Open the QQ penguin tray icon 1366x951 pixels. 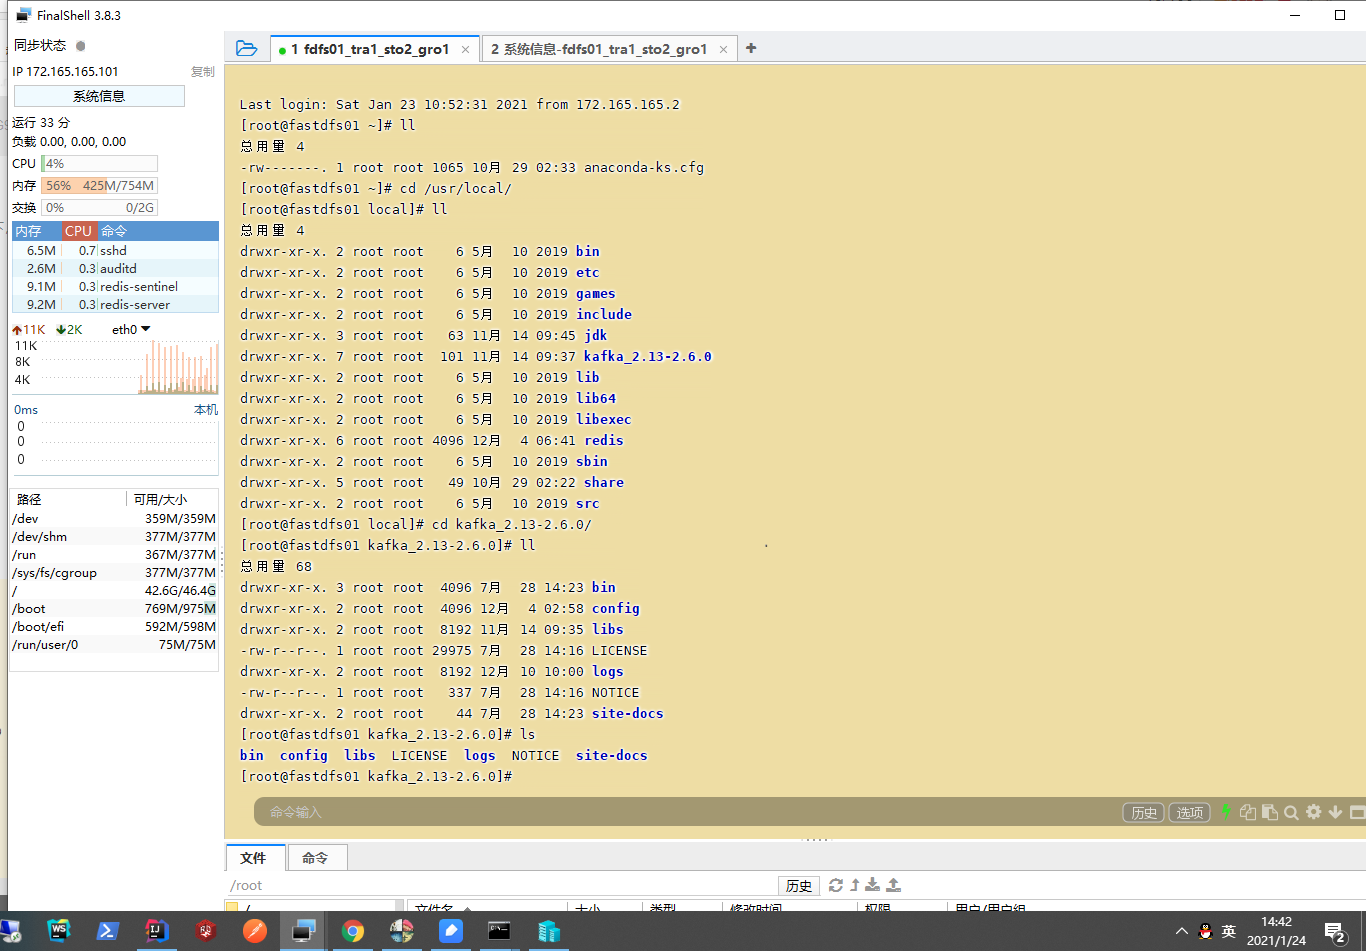(1205, 931)
